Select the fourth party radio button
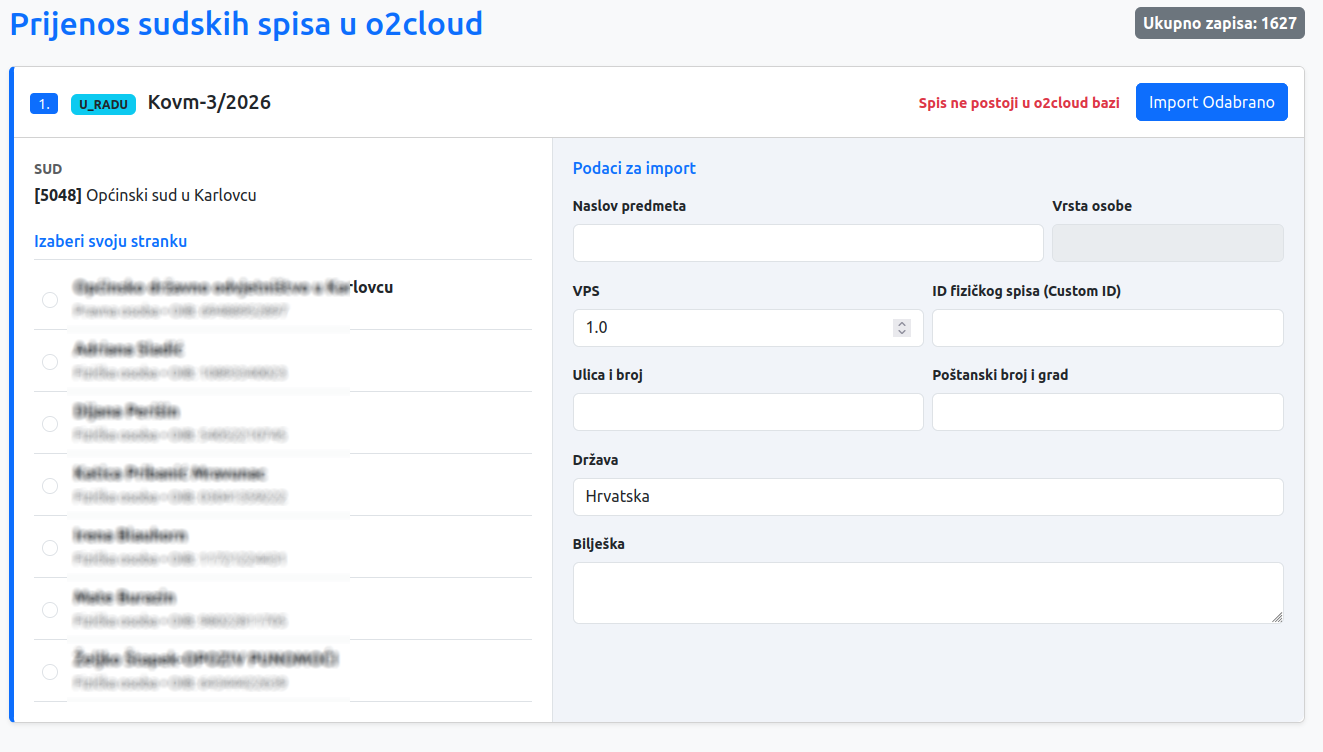 click(x=50, y=486)
